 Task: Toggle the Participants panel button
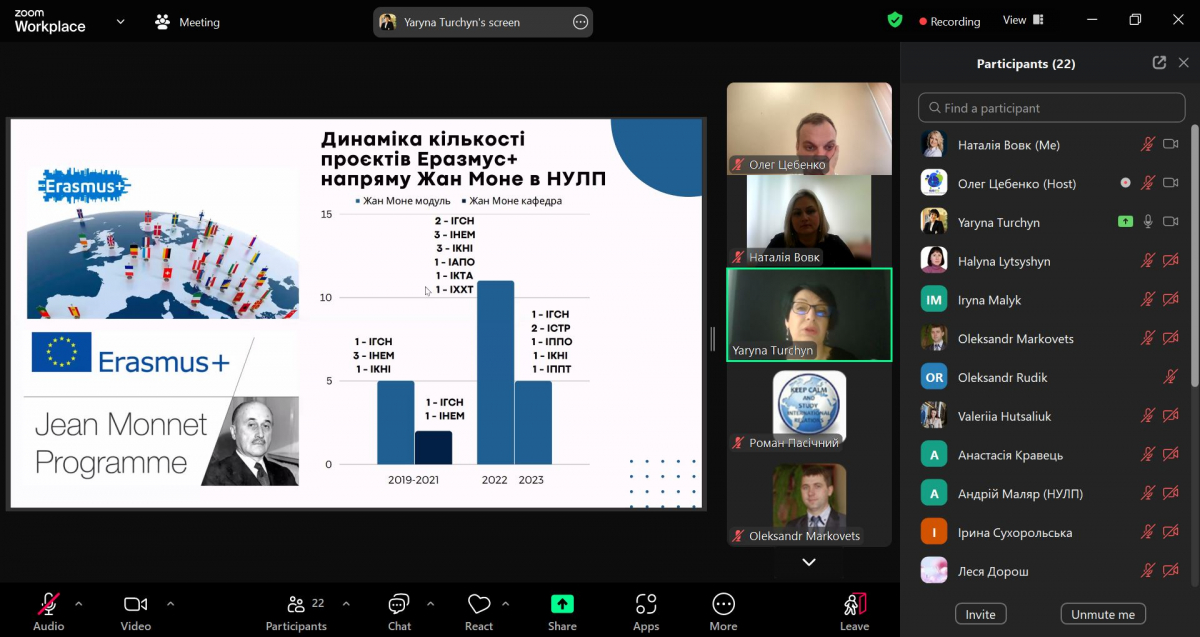pyautogui.click(x=296, y=610)
